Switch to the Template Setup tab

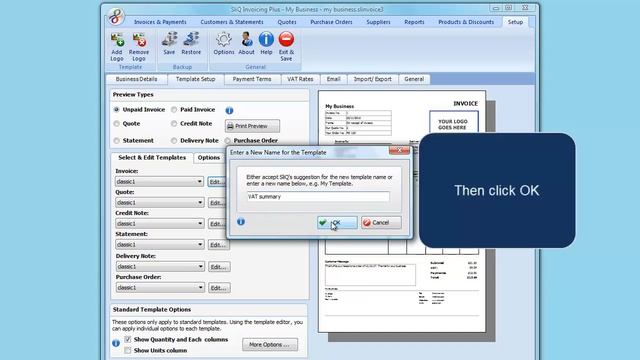pyautogui.click(x=196, y=79)
